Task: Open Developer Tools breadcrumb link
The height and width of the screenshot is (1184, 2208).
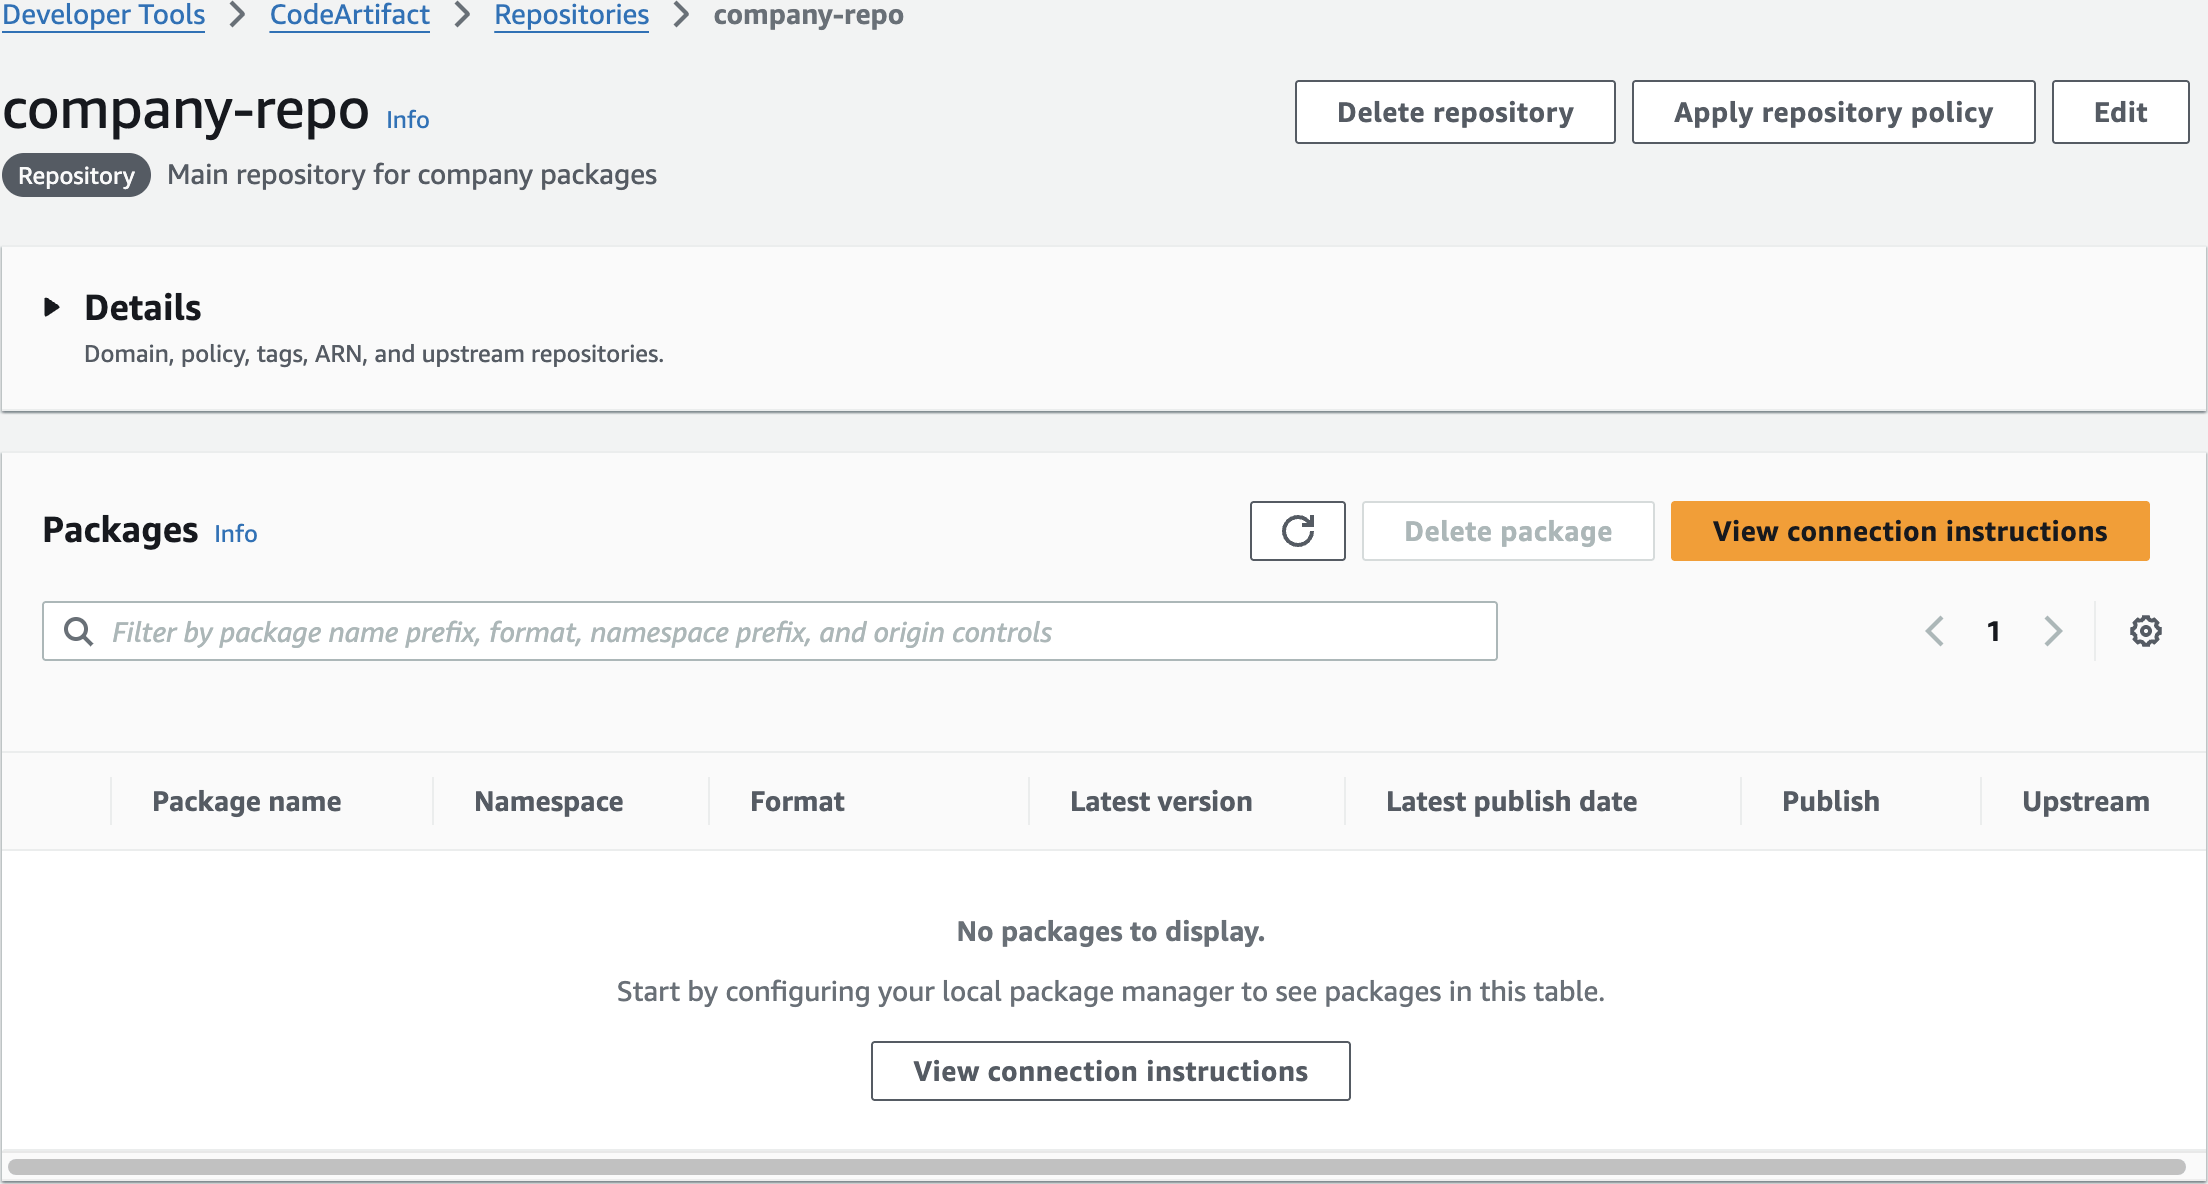Action: [104, 15]
